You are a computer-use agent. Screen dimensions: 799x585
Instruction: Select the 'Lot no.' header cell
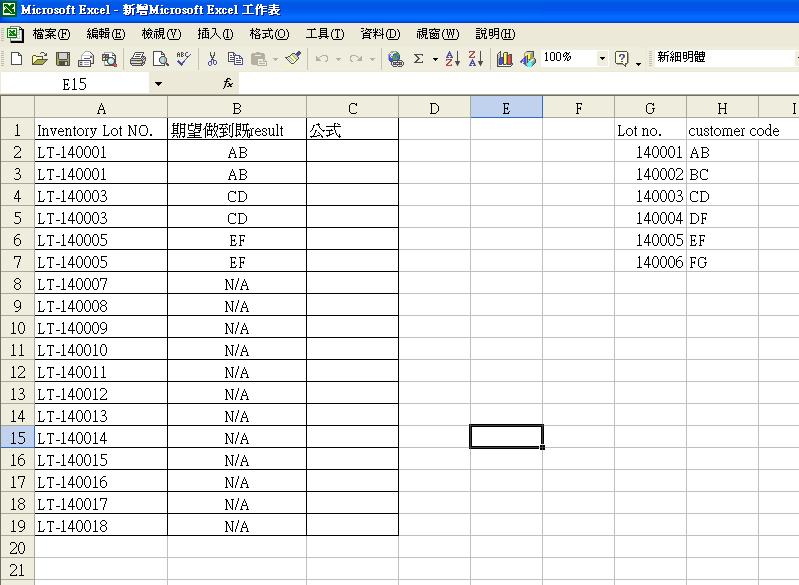tap(650, 130)
